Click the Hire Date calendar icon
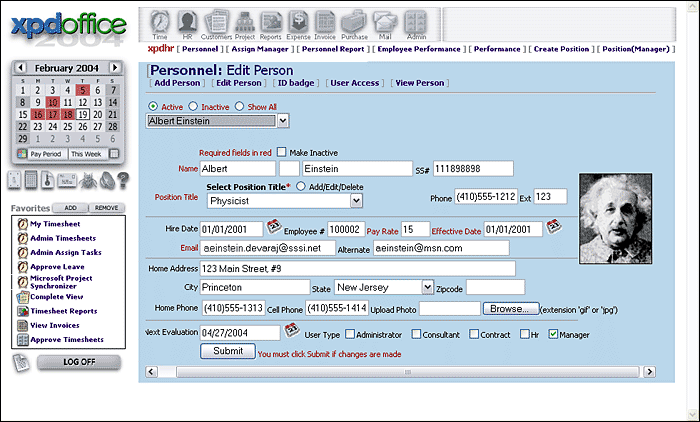Screen dimensions: 700x422 pos(275,227)
